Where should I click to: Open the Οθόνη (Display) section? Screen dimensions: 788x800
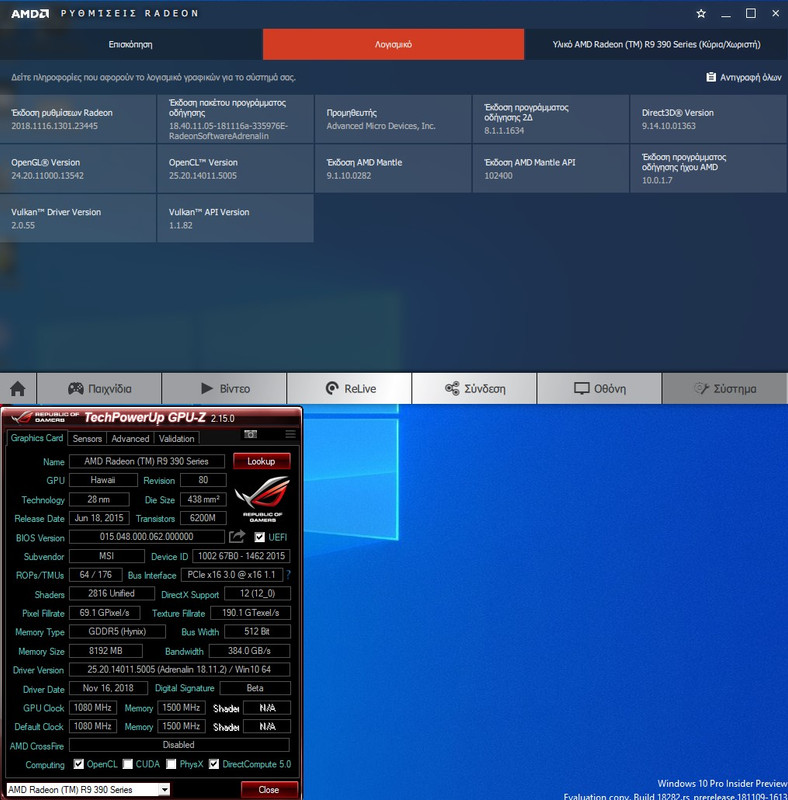600,389
